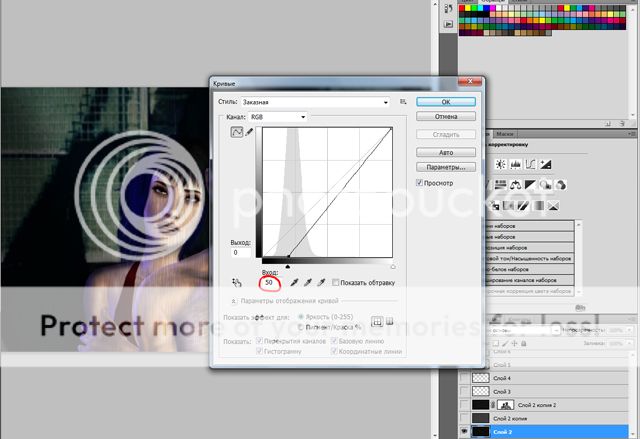Screen dimensions: 640x439
Task: Click the Вход input value field
Action: (x=270, y=283)
